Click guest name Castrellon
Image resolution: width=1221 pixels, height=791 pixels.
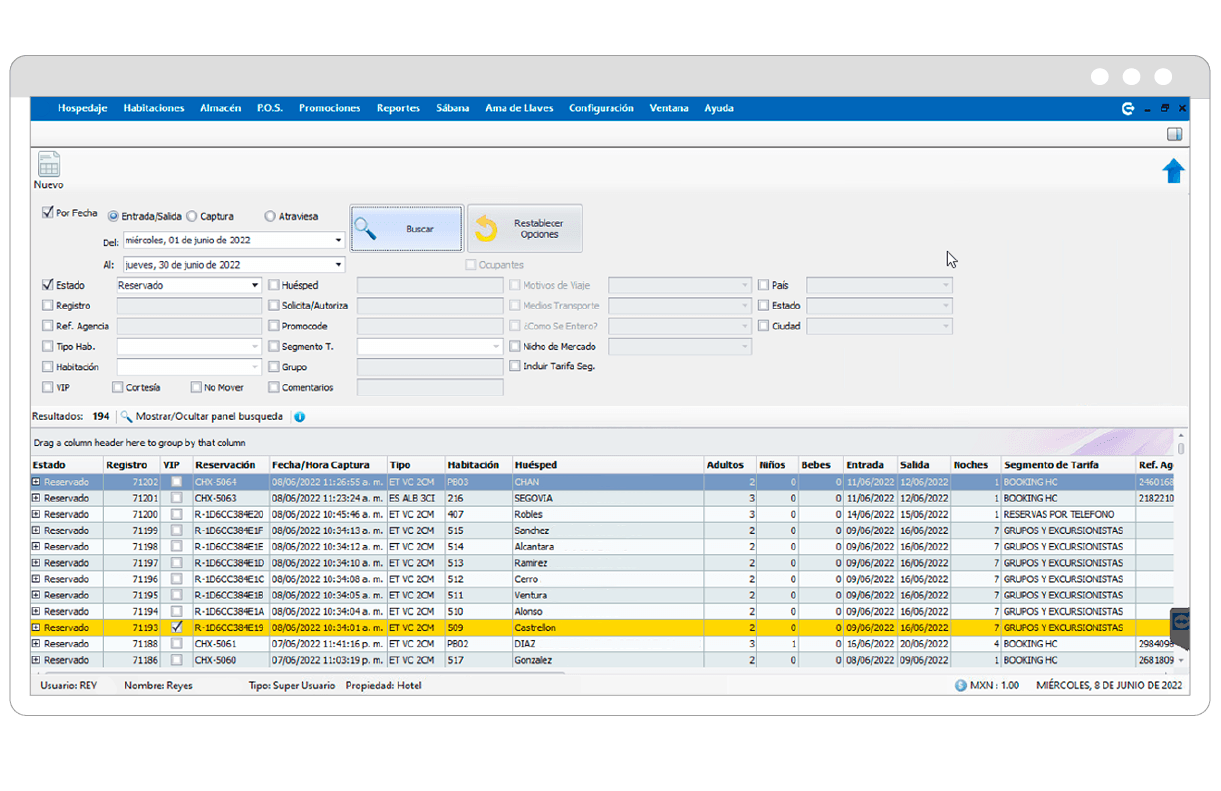(x=535, y=628)
